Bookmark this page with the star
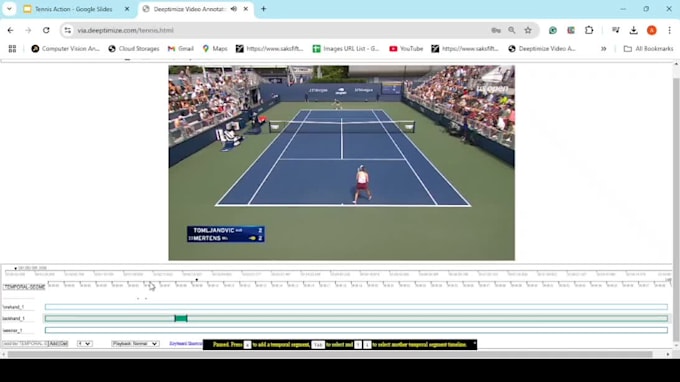This screenshot has height=382, width=680. [528, 30]
